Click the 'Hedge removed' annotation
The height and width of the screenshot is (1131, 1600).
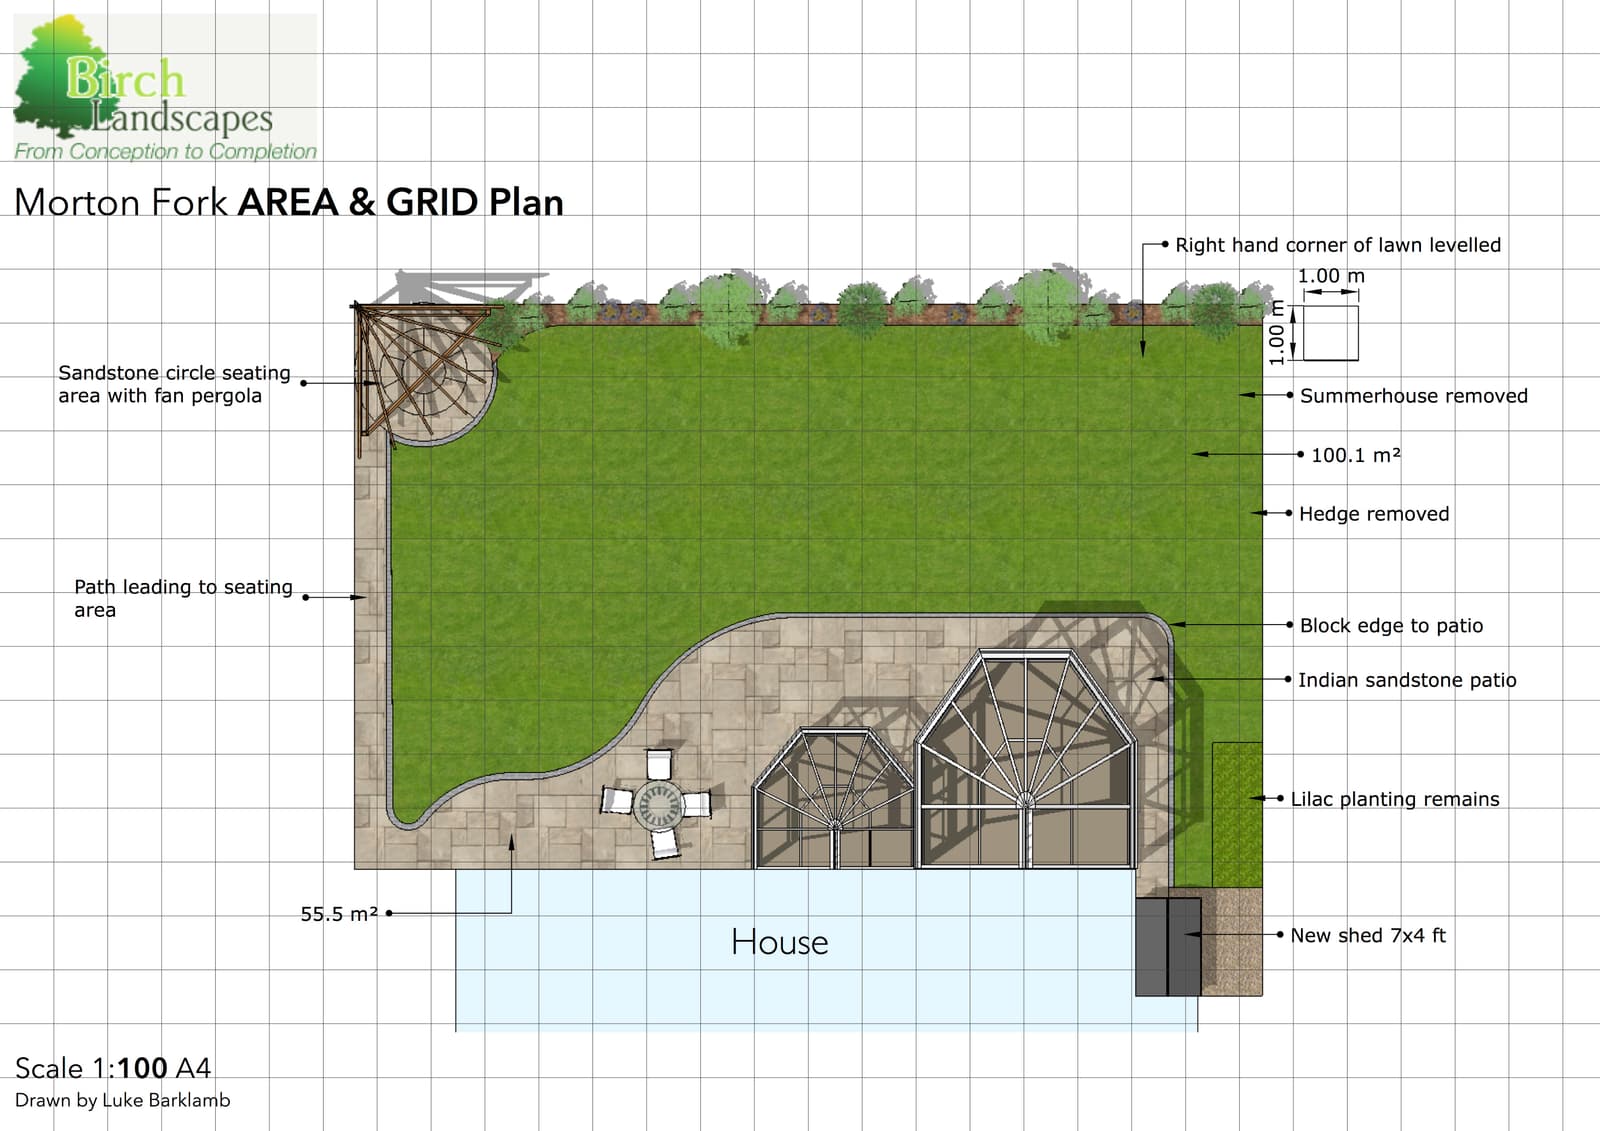(x=1373, y=514)
